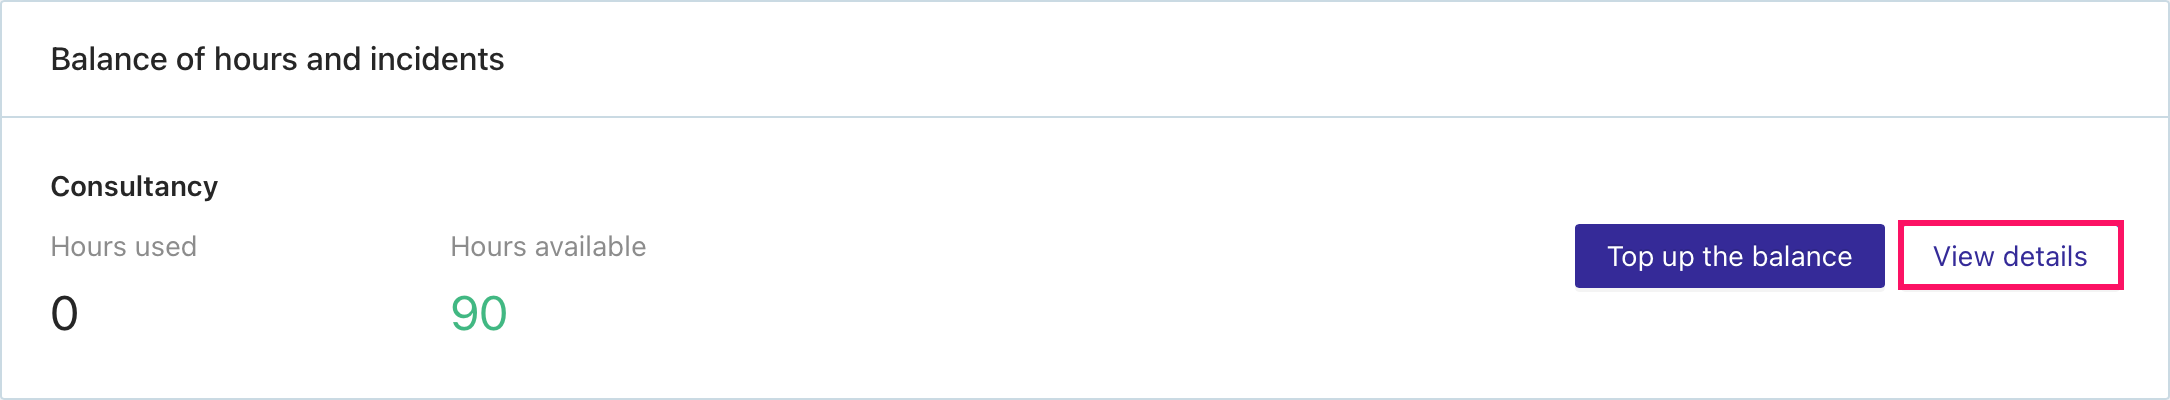The height and width of the screenshot is (400, 2170).
Task: Select the number under Hours available
Action: point(479,313)
